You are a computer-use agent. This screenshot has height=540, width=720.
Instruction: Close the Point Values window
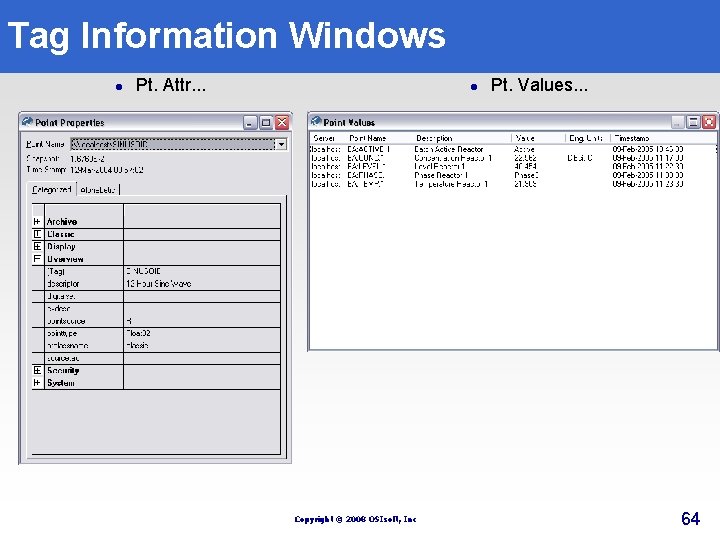(x=709, y=122)
